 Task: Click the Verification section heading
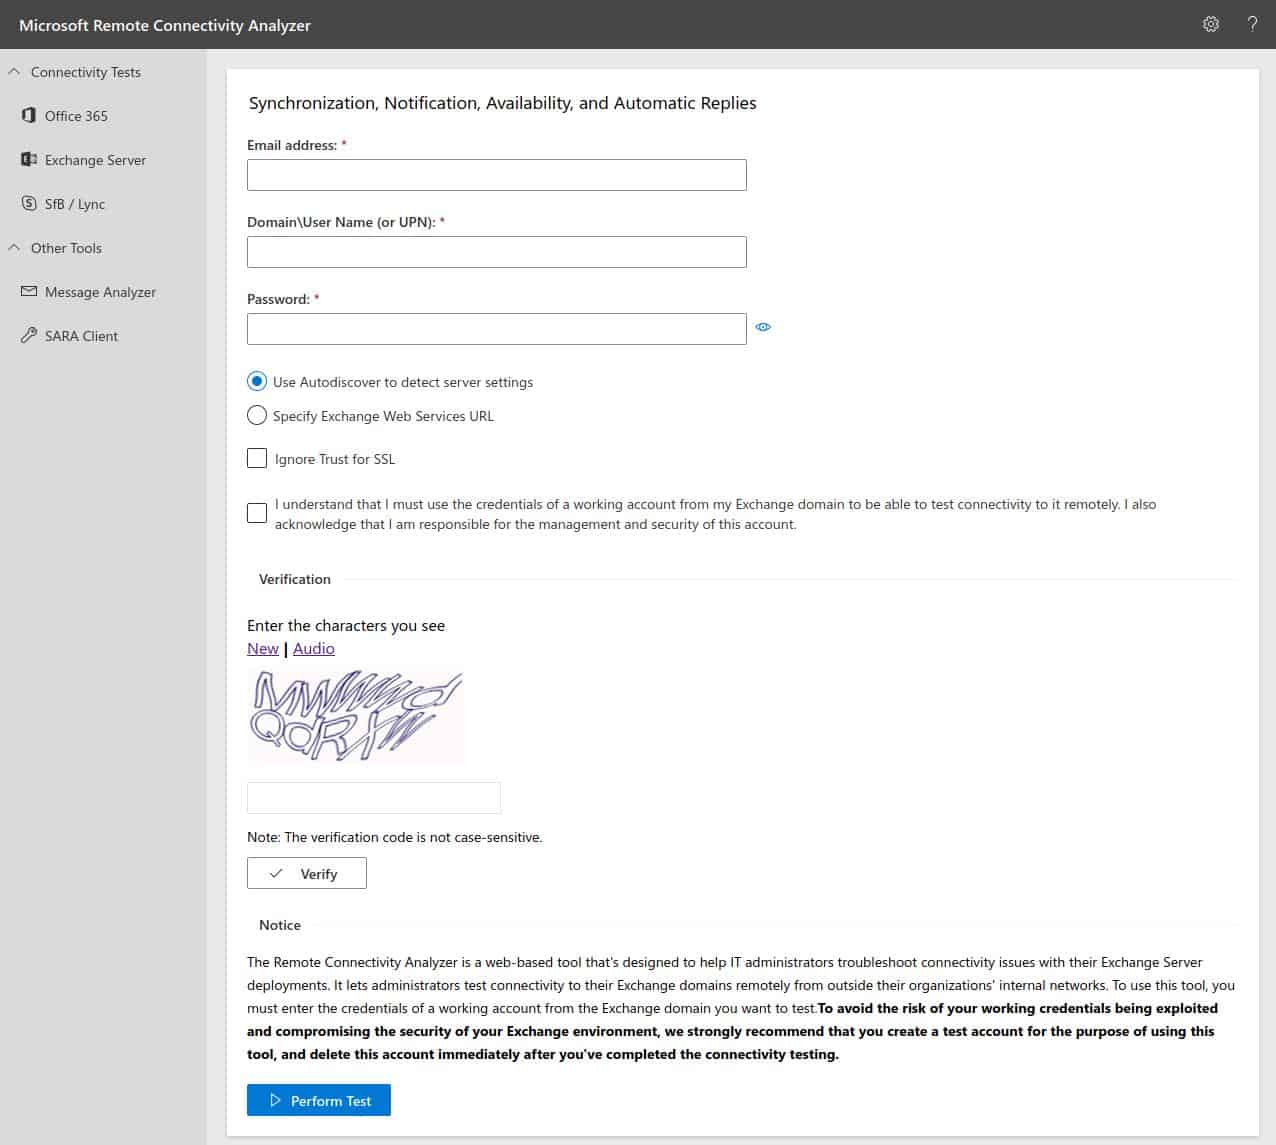(x=294, y=579)
